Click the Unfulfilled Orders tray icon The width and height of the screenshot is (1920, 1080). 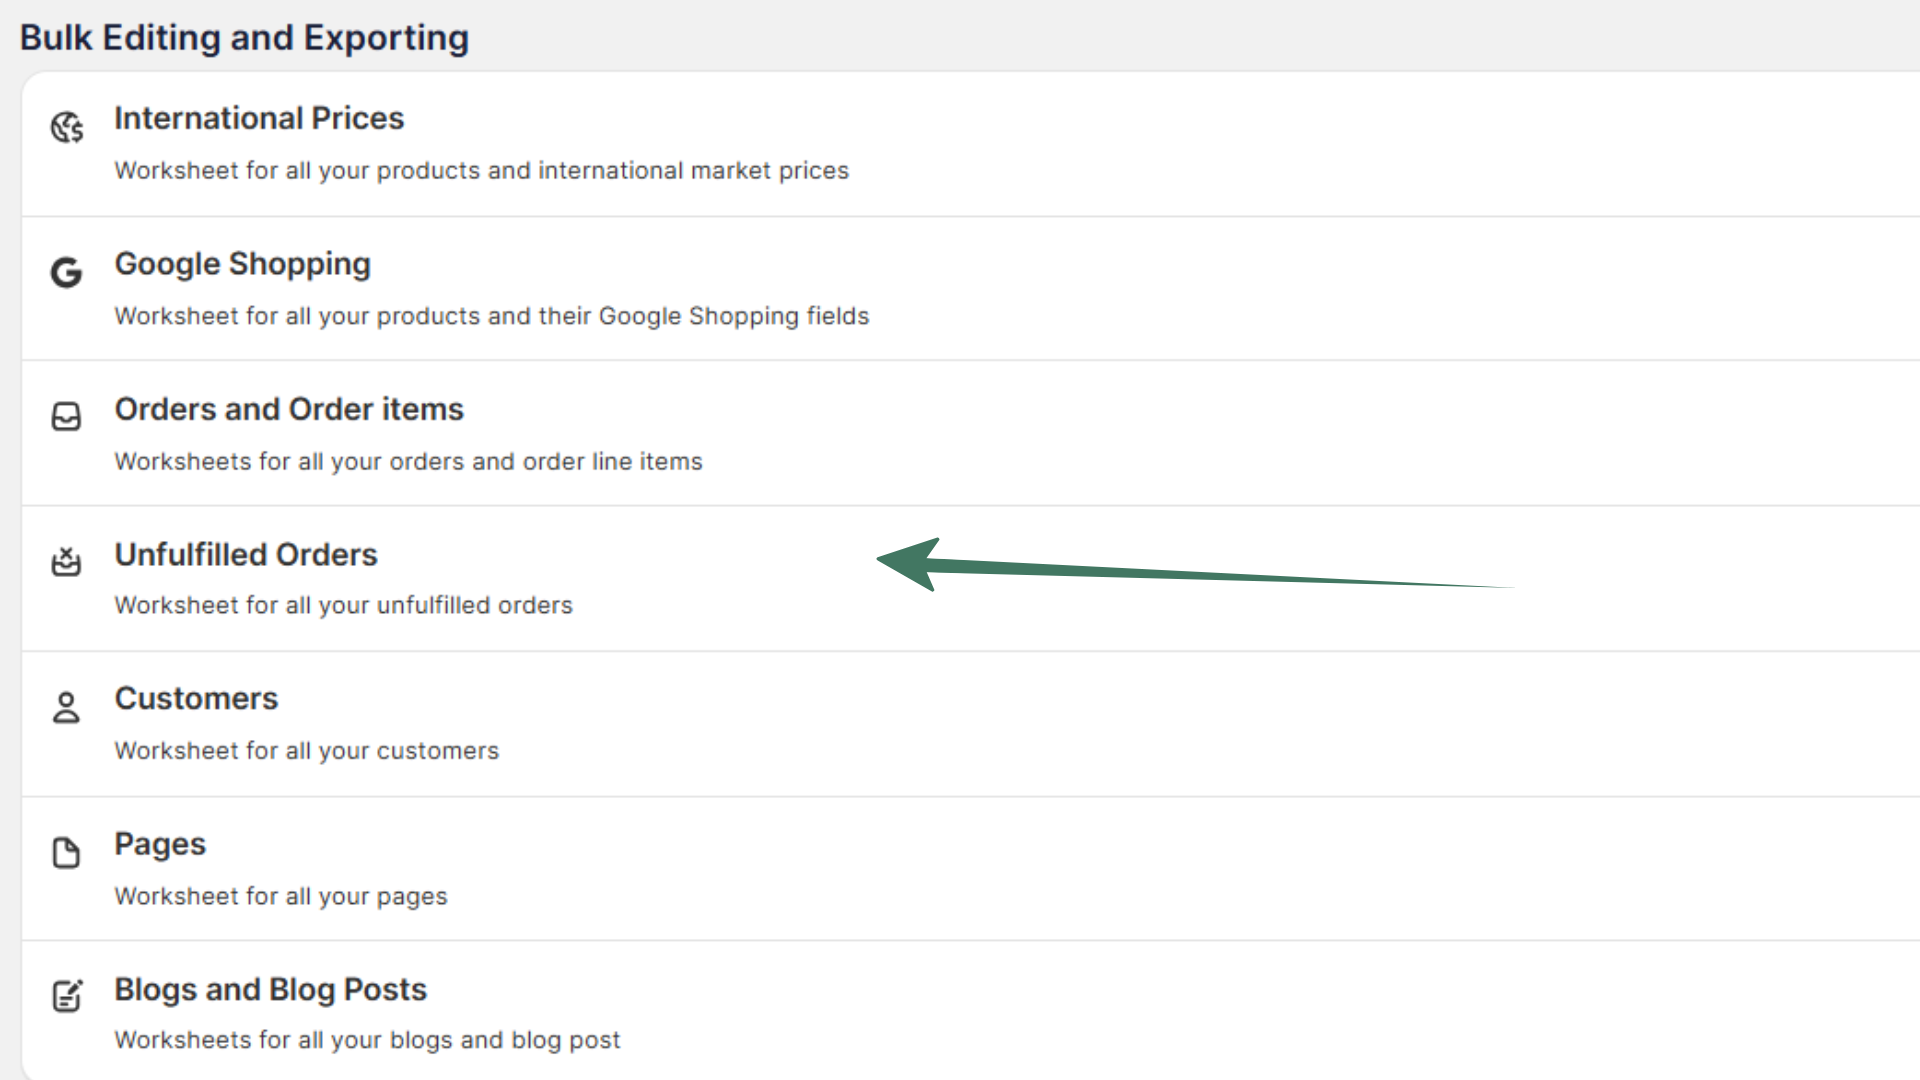pyautogui.click(x=67, y=562)
